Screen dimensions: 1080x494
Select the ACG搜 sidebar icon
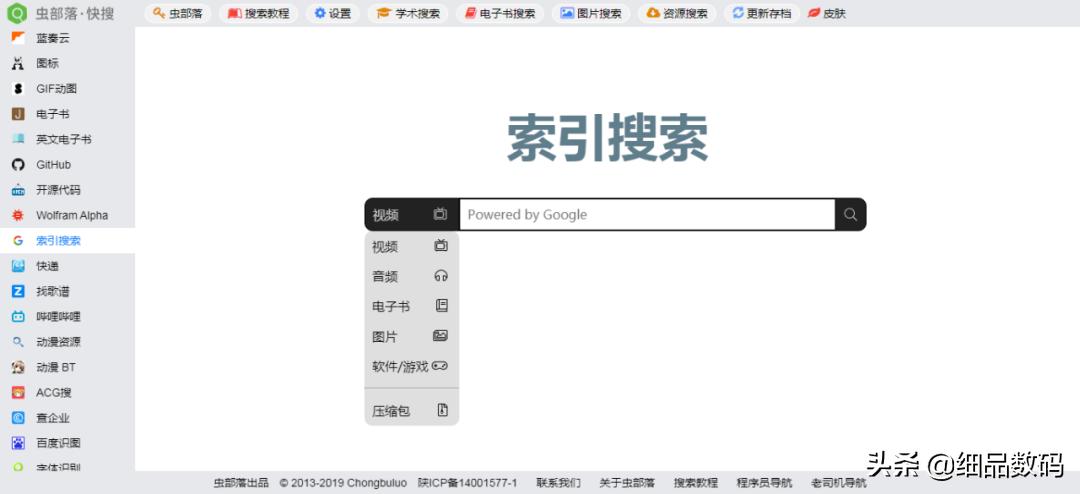(19, 393)
